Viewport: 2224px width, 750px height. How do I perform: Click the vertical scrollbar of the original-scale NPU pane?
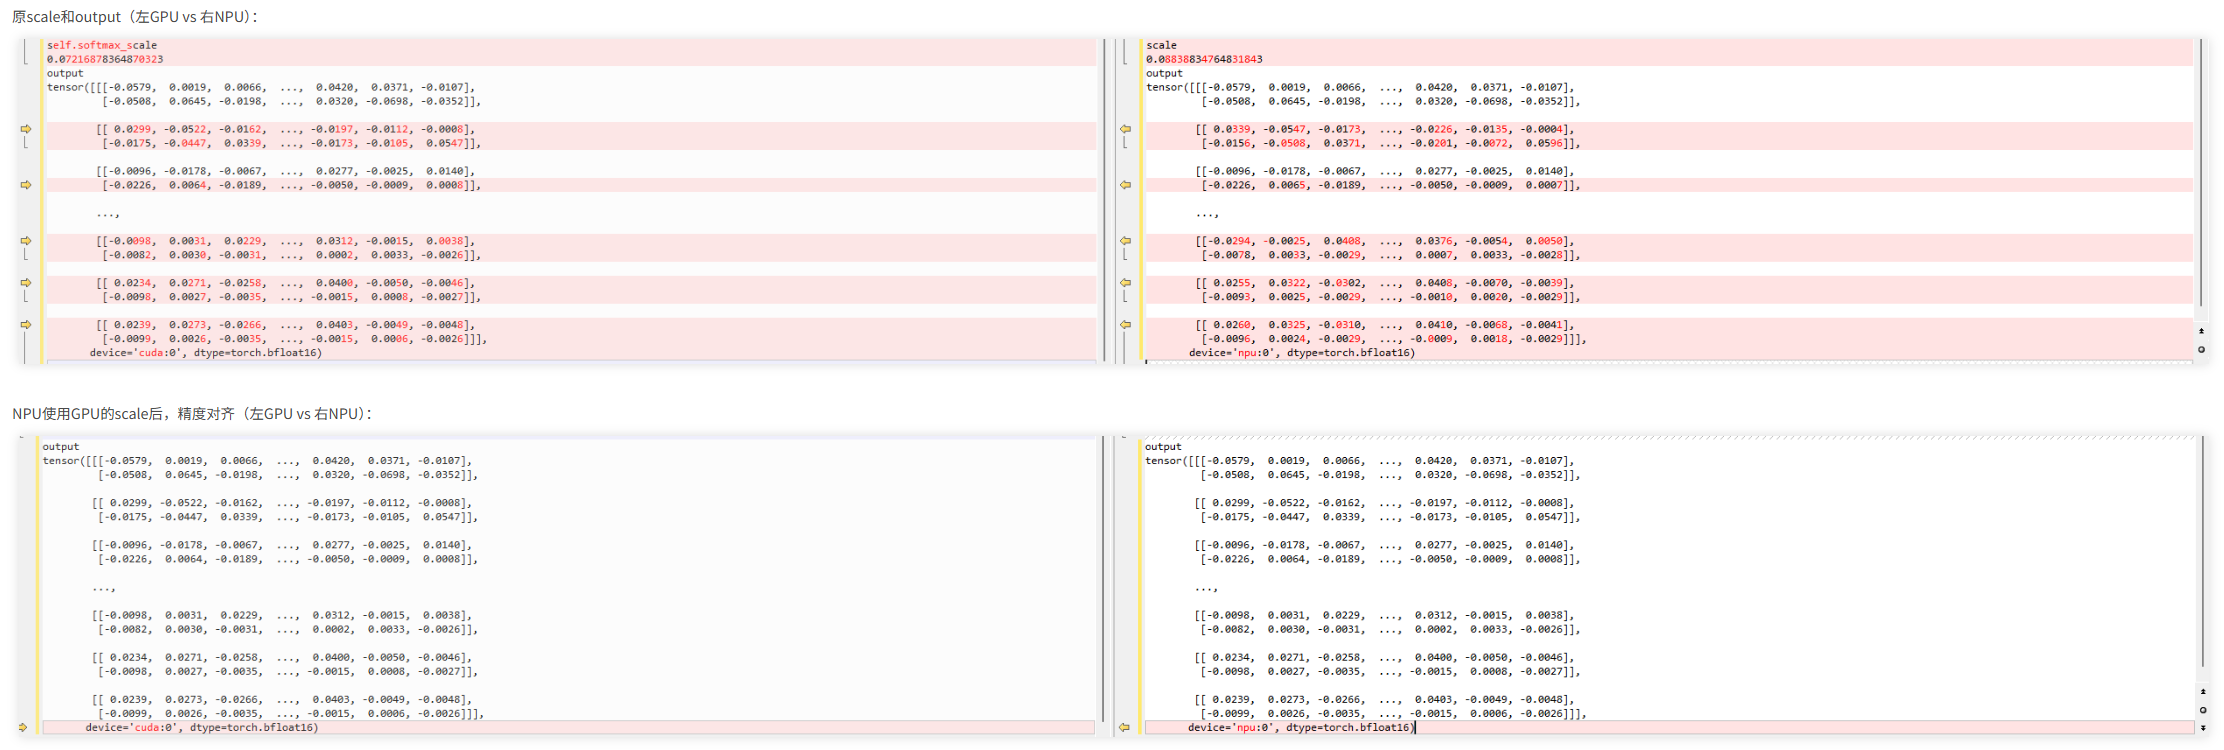pos(2201,173)
